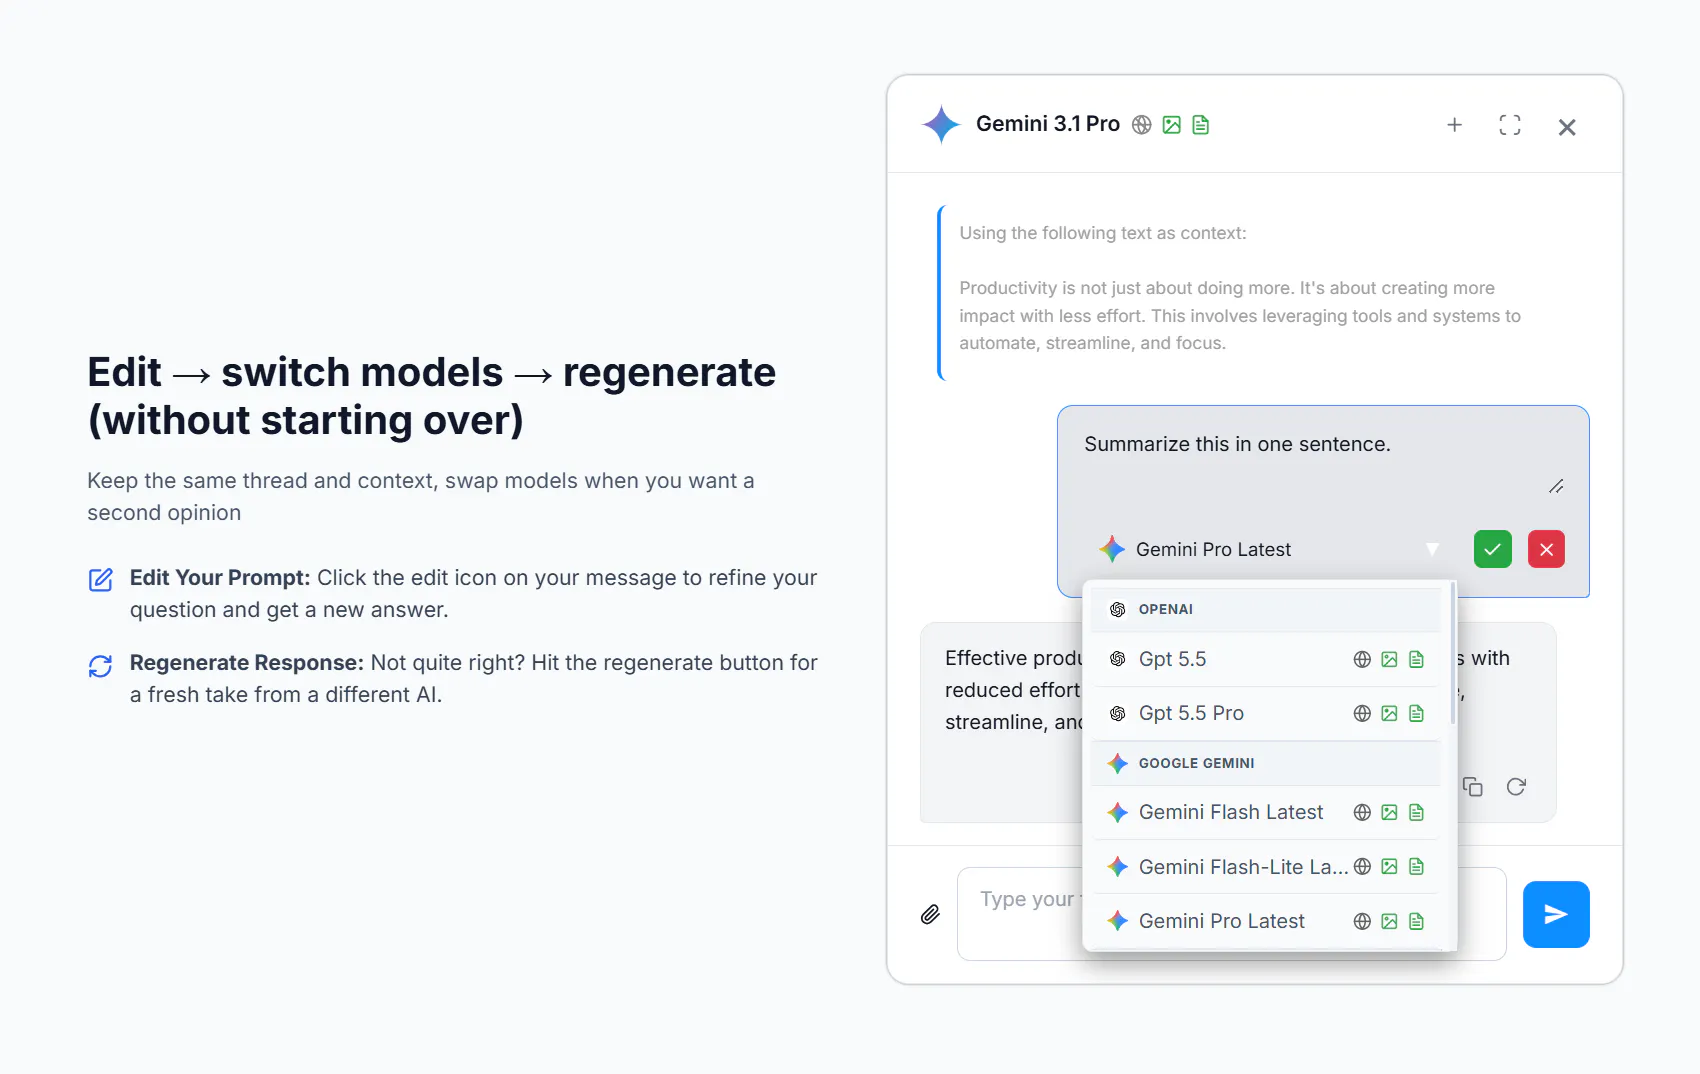Click the Gemini star beside Gemini Flash Latest
The height and width of the screenshot is (1074, 1700).
[x=1118, y=812]
